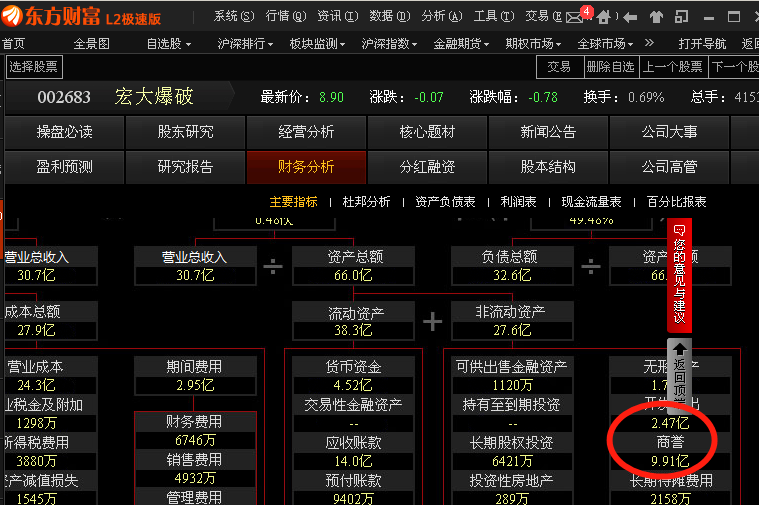Open the mail inbox with 4 notifications

click(x=575, y=17)
